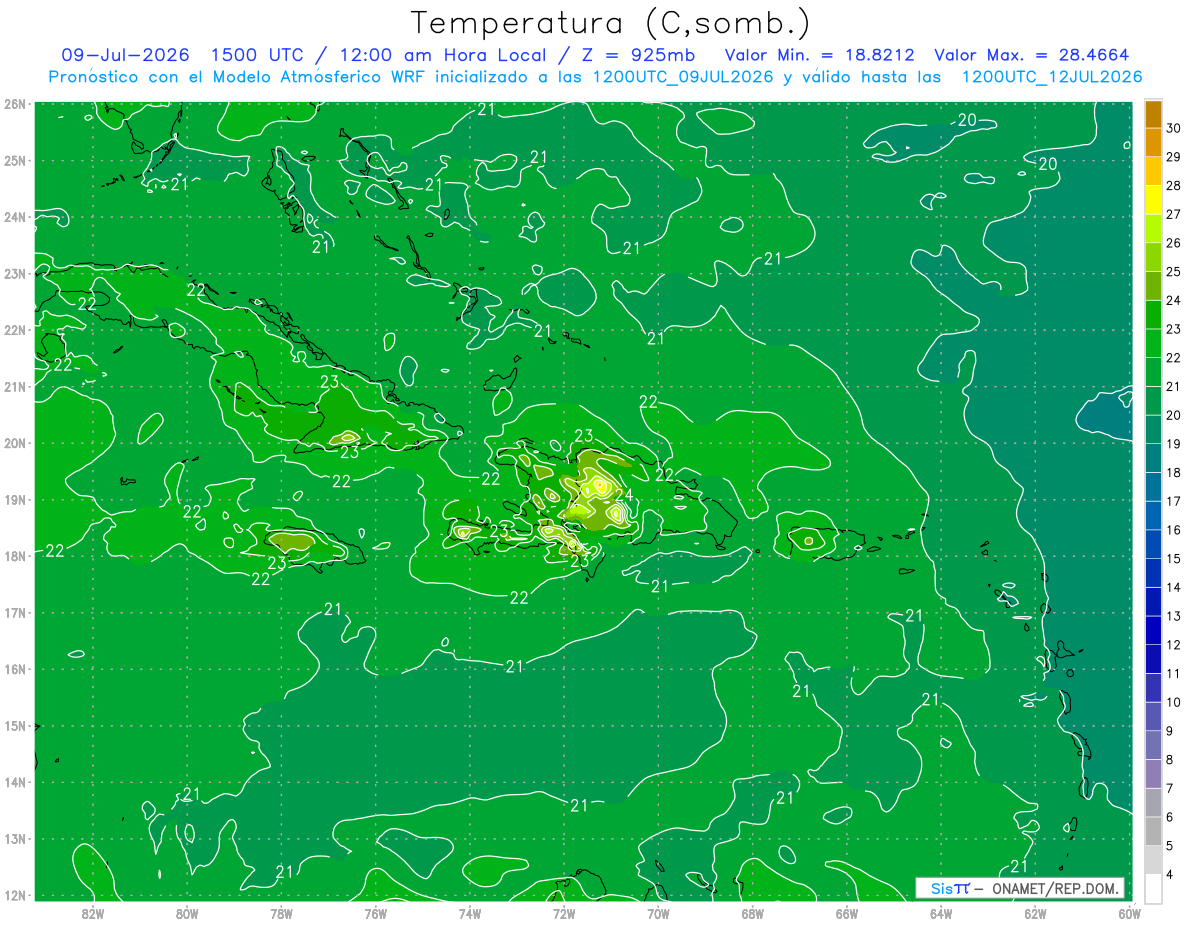Click the "Sisπ" logo text
1200x927 pixels.
950,889
